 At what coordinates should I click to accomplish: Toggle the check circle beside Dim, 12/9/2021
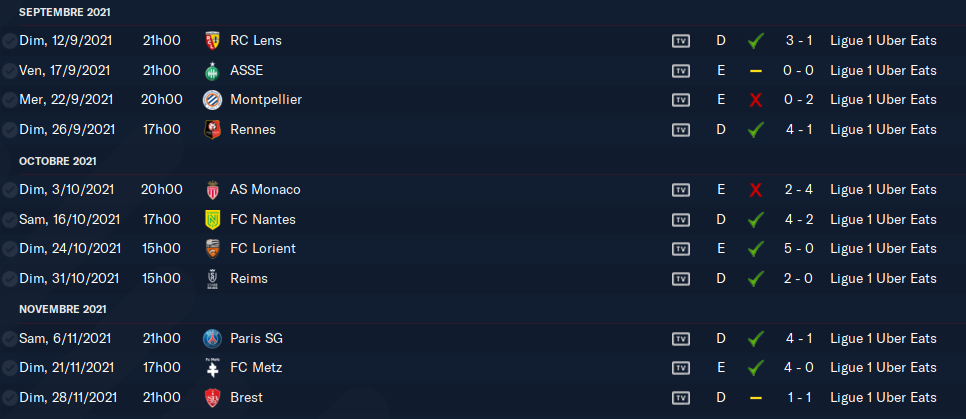click(9, 41)
